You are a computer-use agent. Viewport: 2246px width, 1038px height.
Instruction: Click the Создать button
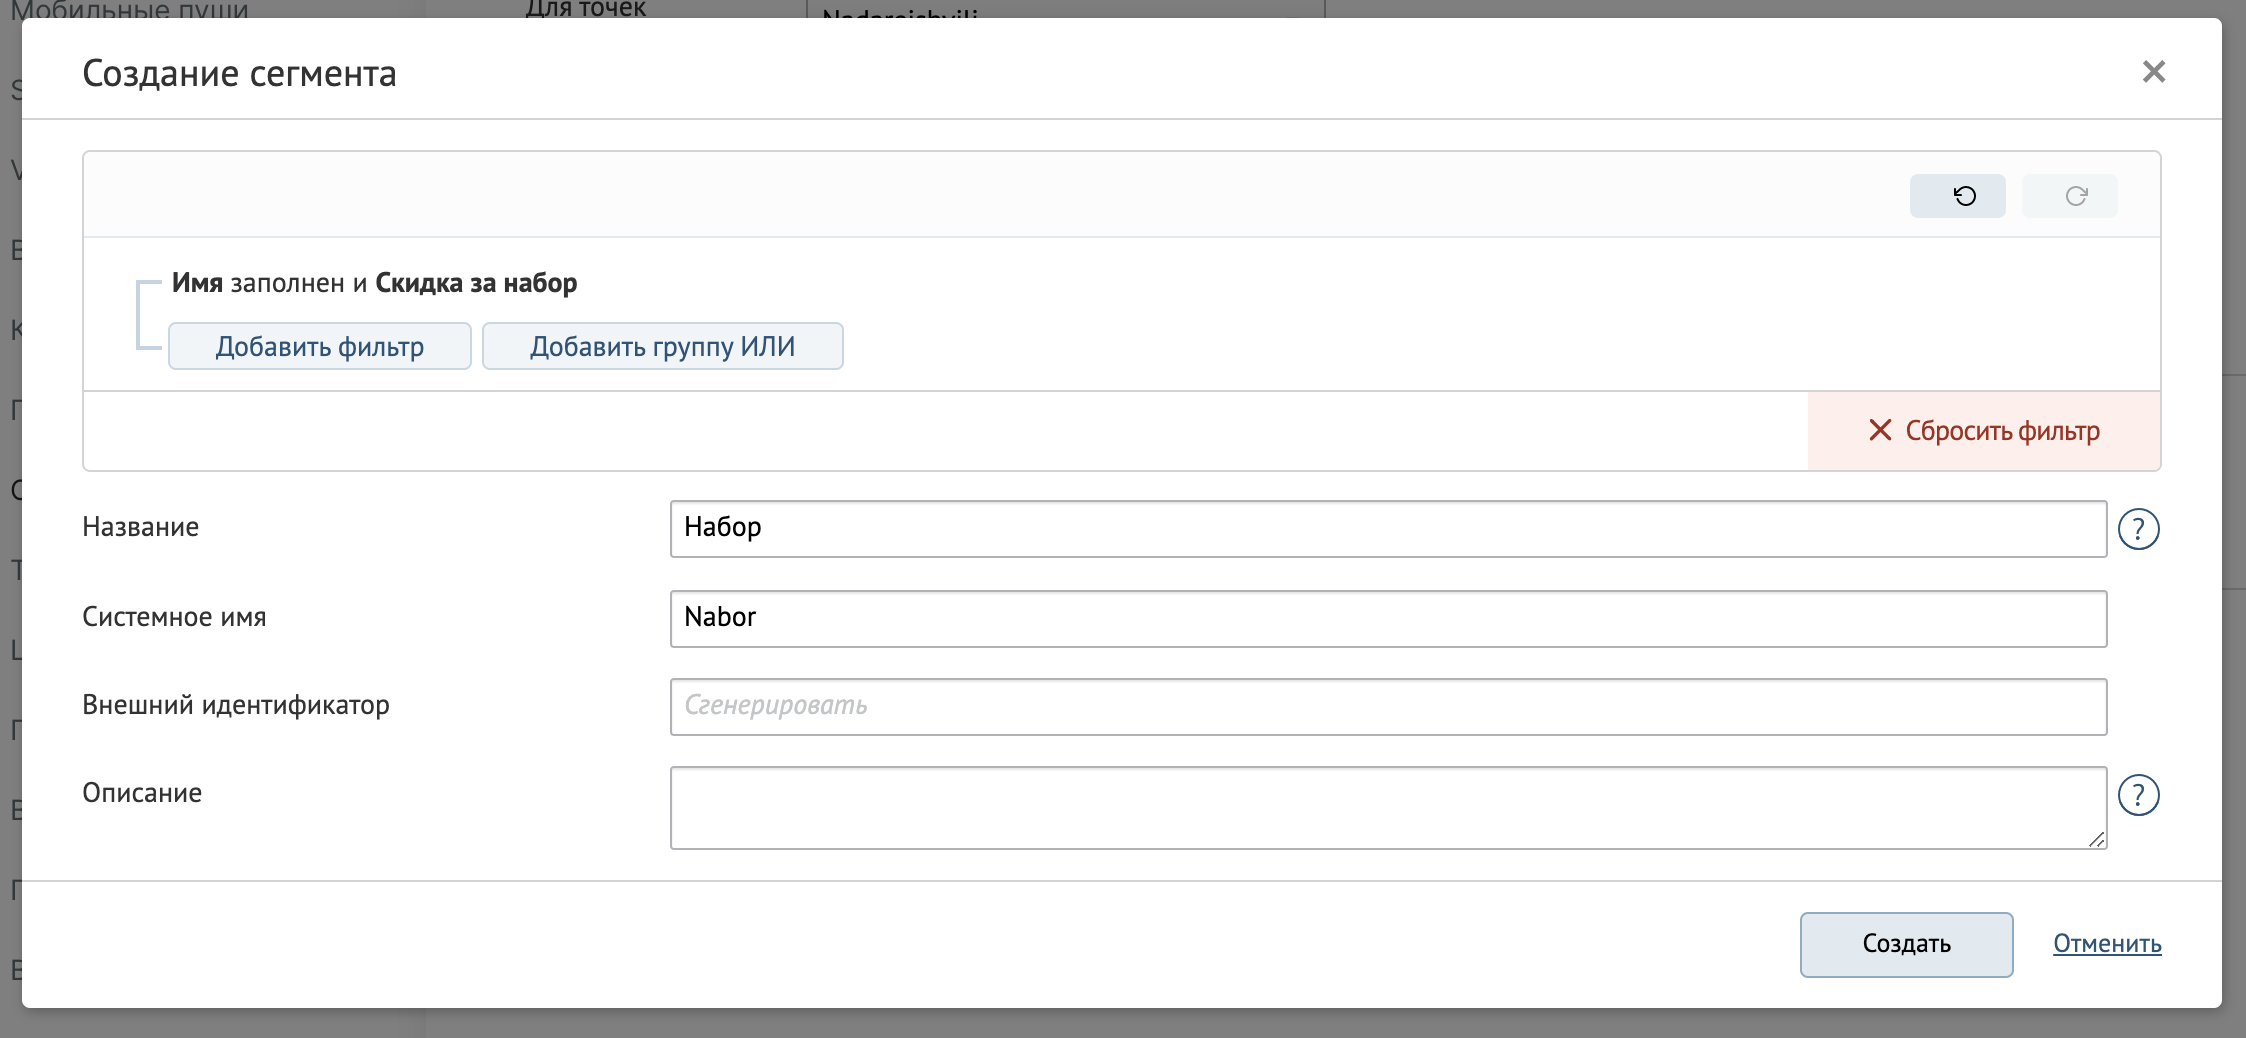(x=1906, y=944)
